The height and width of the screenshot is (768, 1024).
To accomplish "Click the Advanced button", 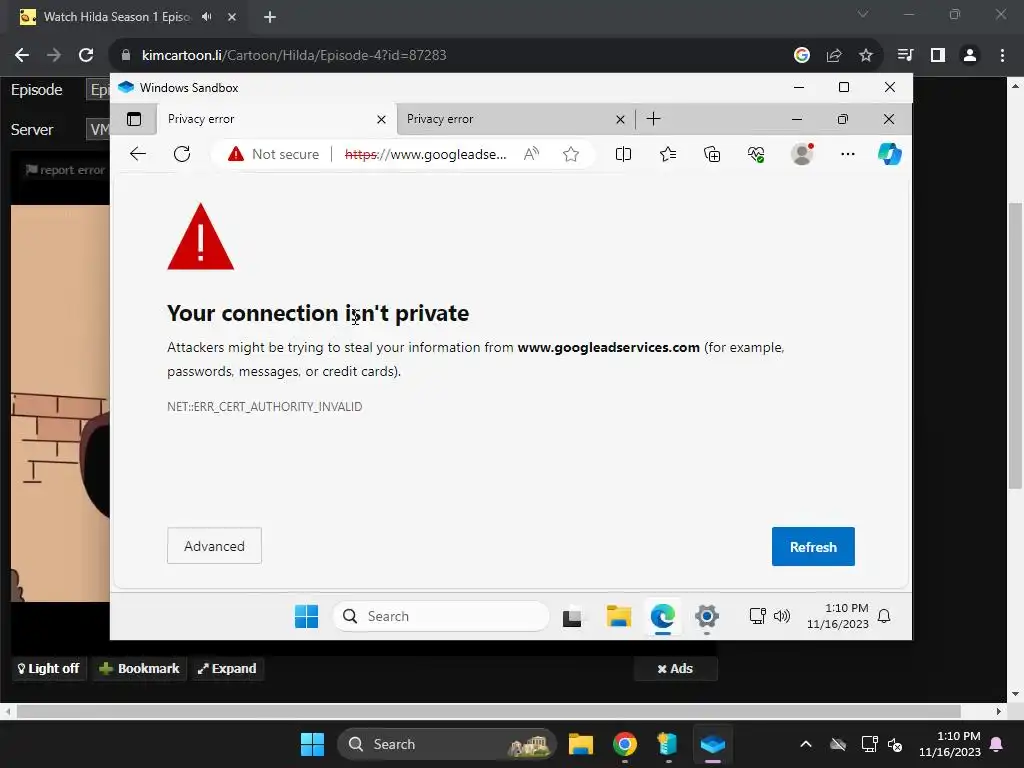I will [214, 546].
